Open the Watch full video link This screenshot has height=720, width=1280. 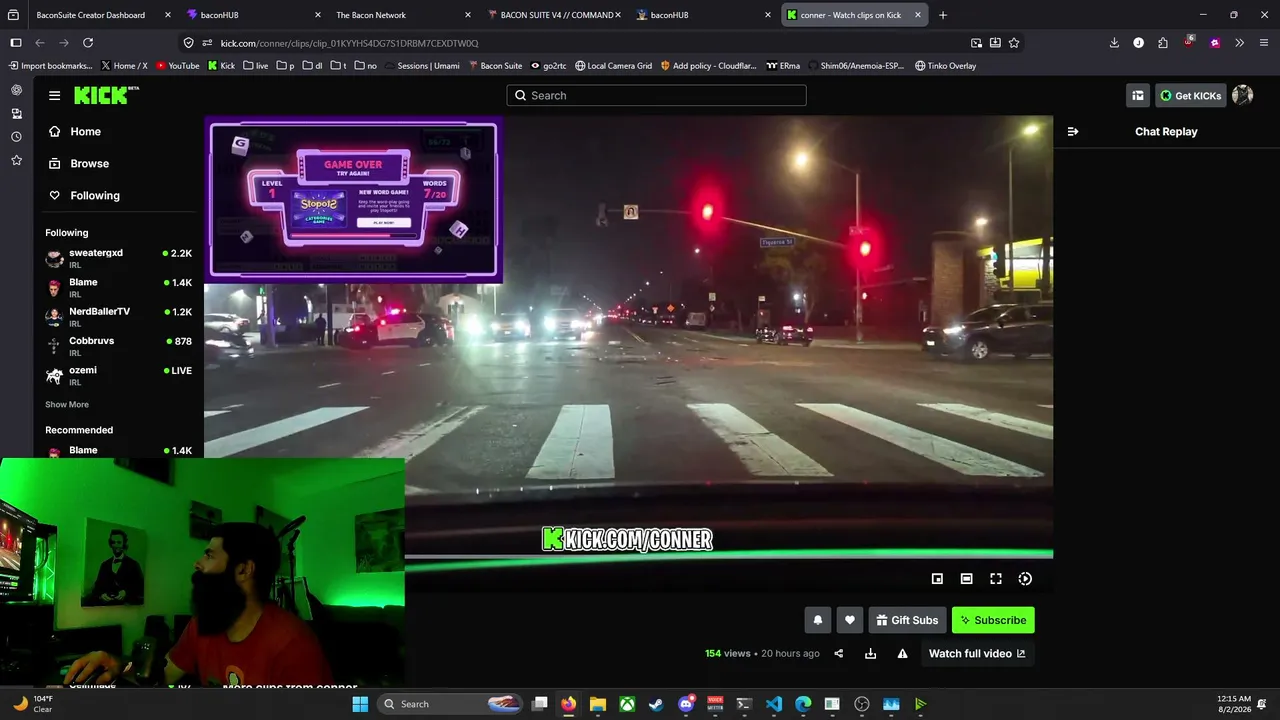[x=977, y=653]
